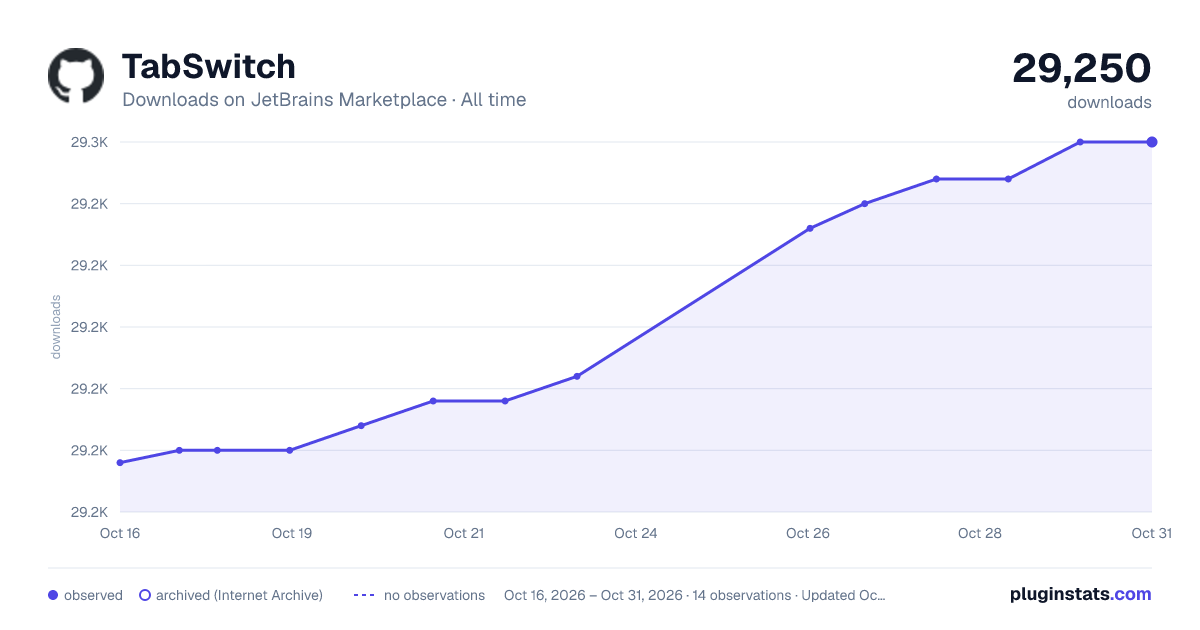Click the hollow archived legend circle
Viewport: 1200px width, 630px height.
point(145,595)
